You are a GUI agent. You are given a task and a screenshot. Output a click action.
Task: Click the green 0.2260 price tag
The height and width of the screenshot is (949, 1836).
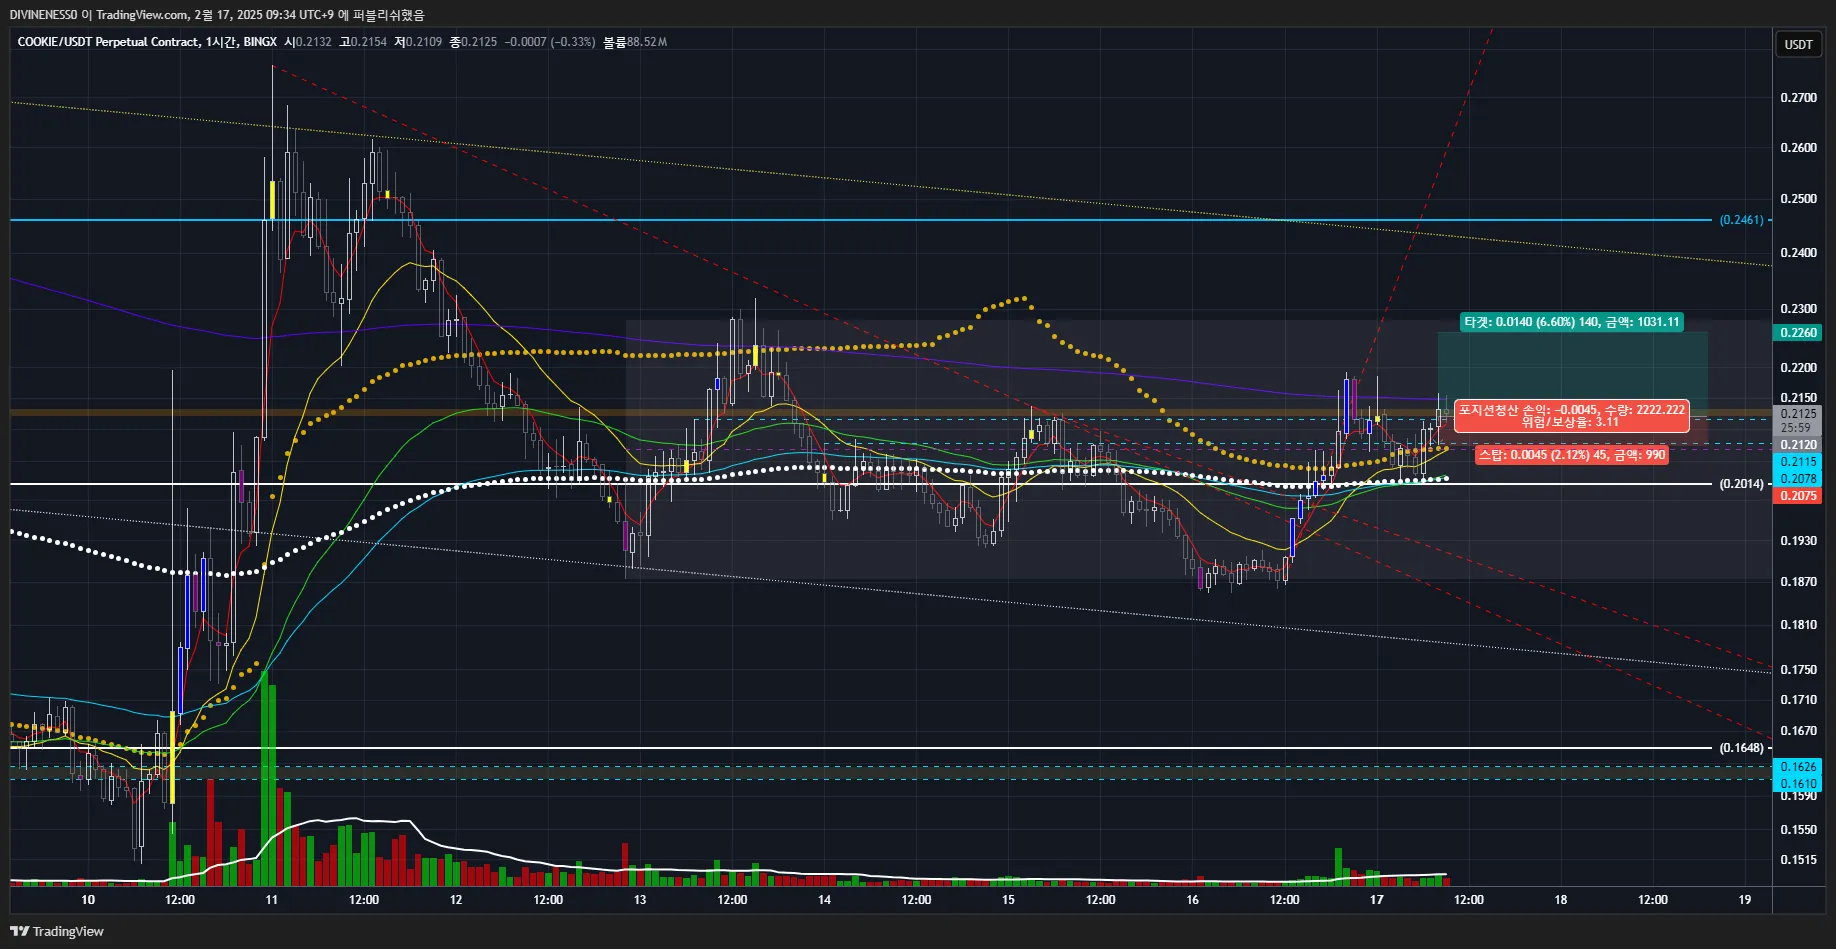(x=1798, y=333)
